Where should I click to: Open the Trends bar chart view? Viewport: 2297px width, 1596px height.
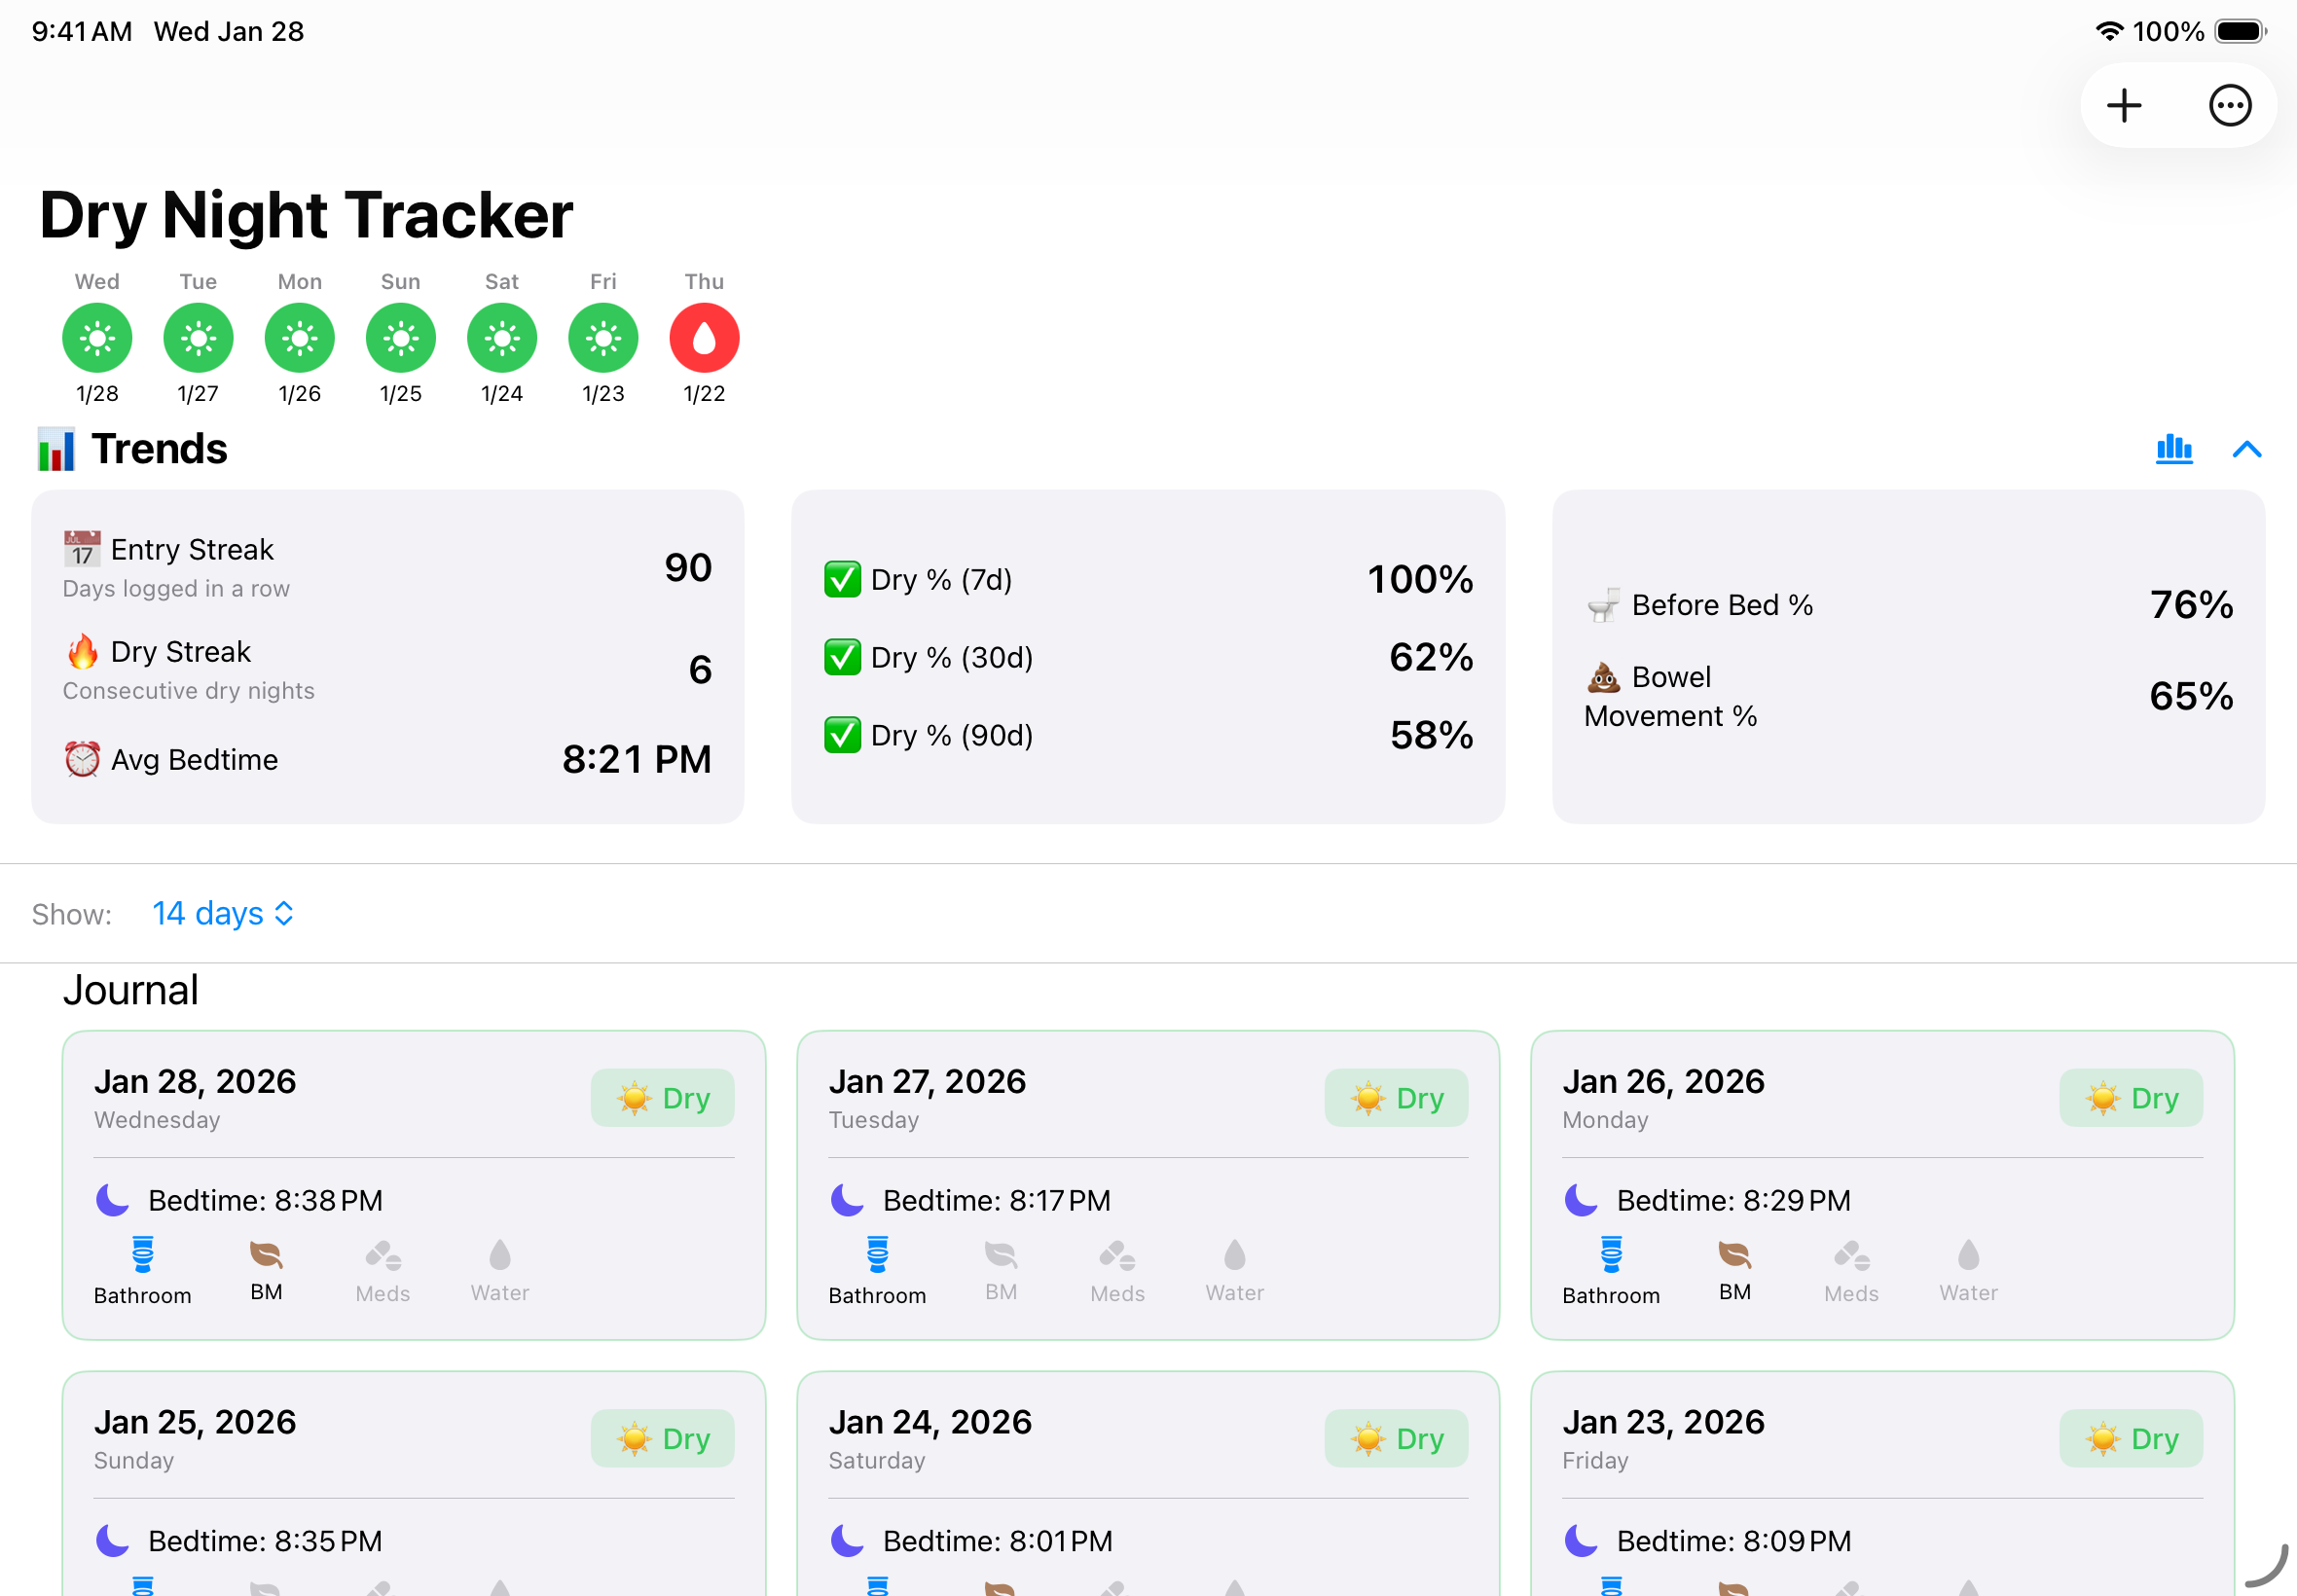pos(2174,449)
